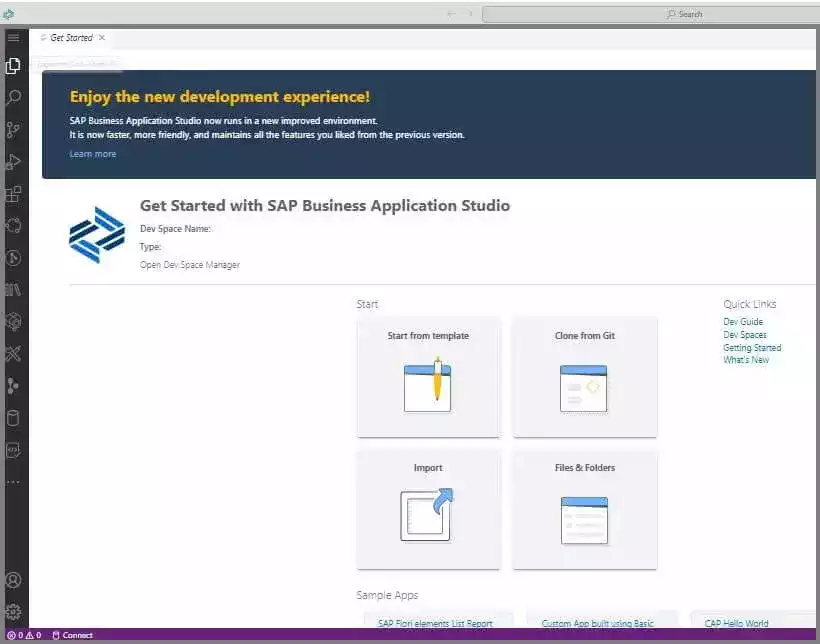Open the Explorer files view

(13, 66)
